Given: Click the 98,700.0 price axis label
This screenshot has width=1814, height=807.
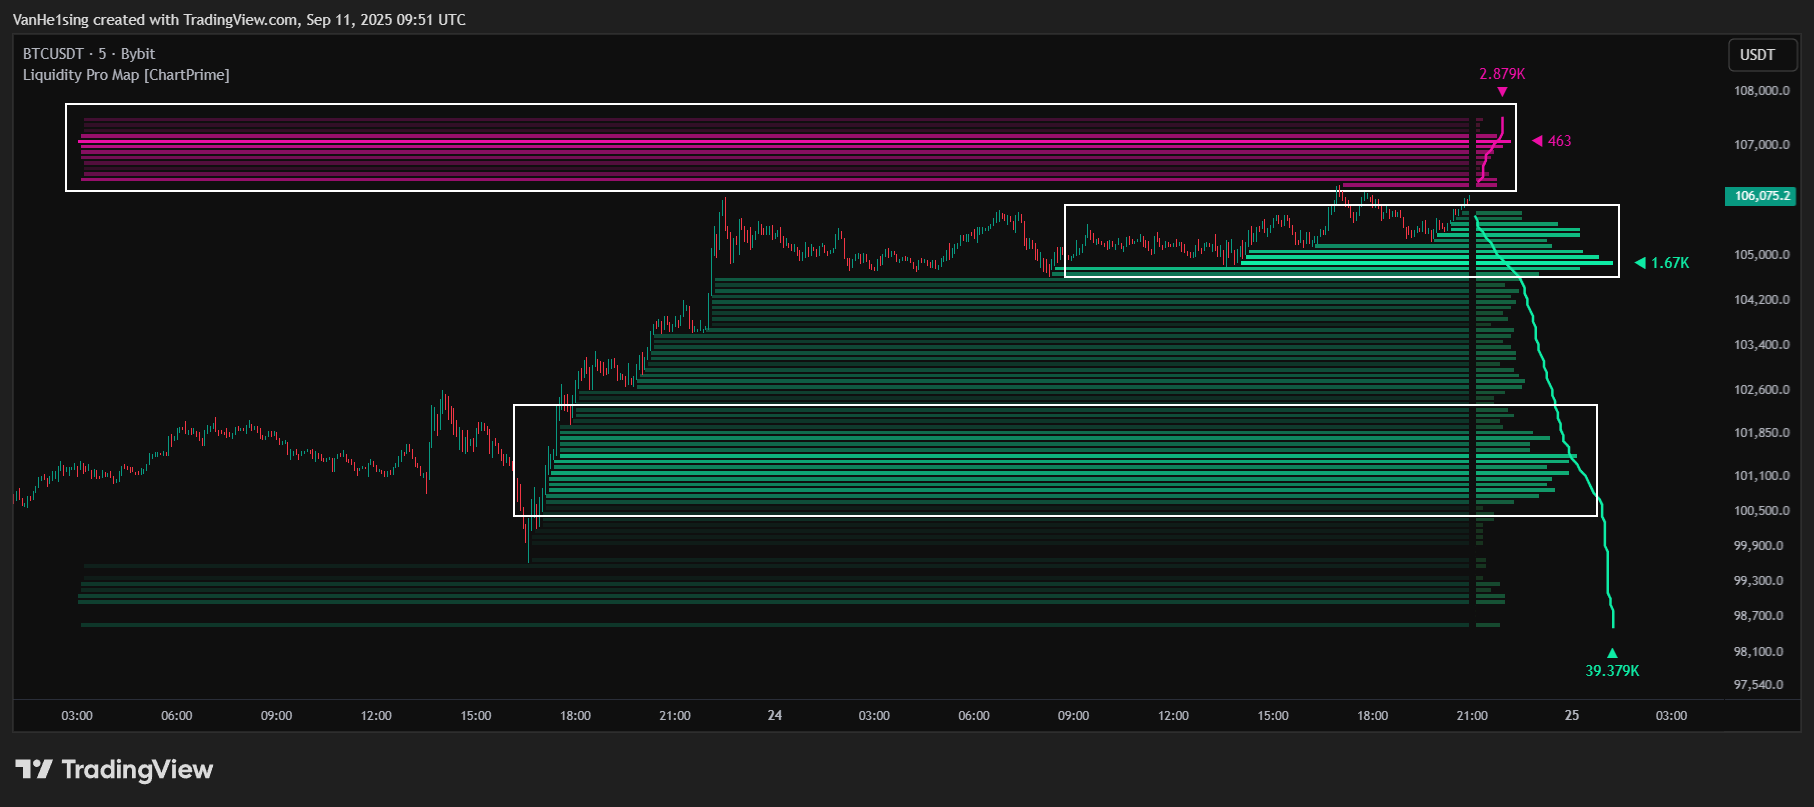Looking at the screenshot, I should click(x=1759, y=616).
